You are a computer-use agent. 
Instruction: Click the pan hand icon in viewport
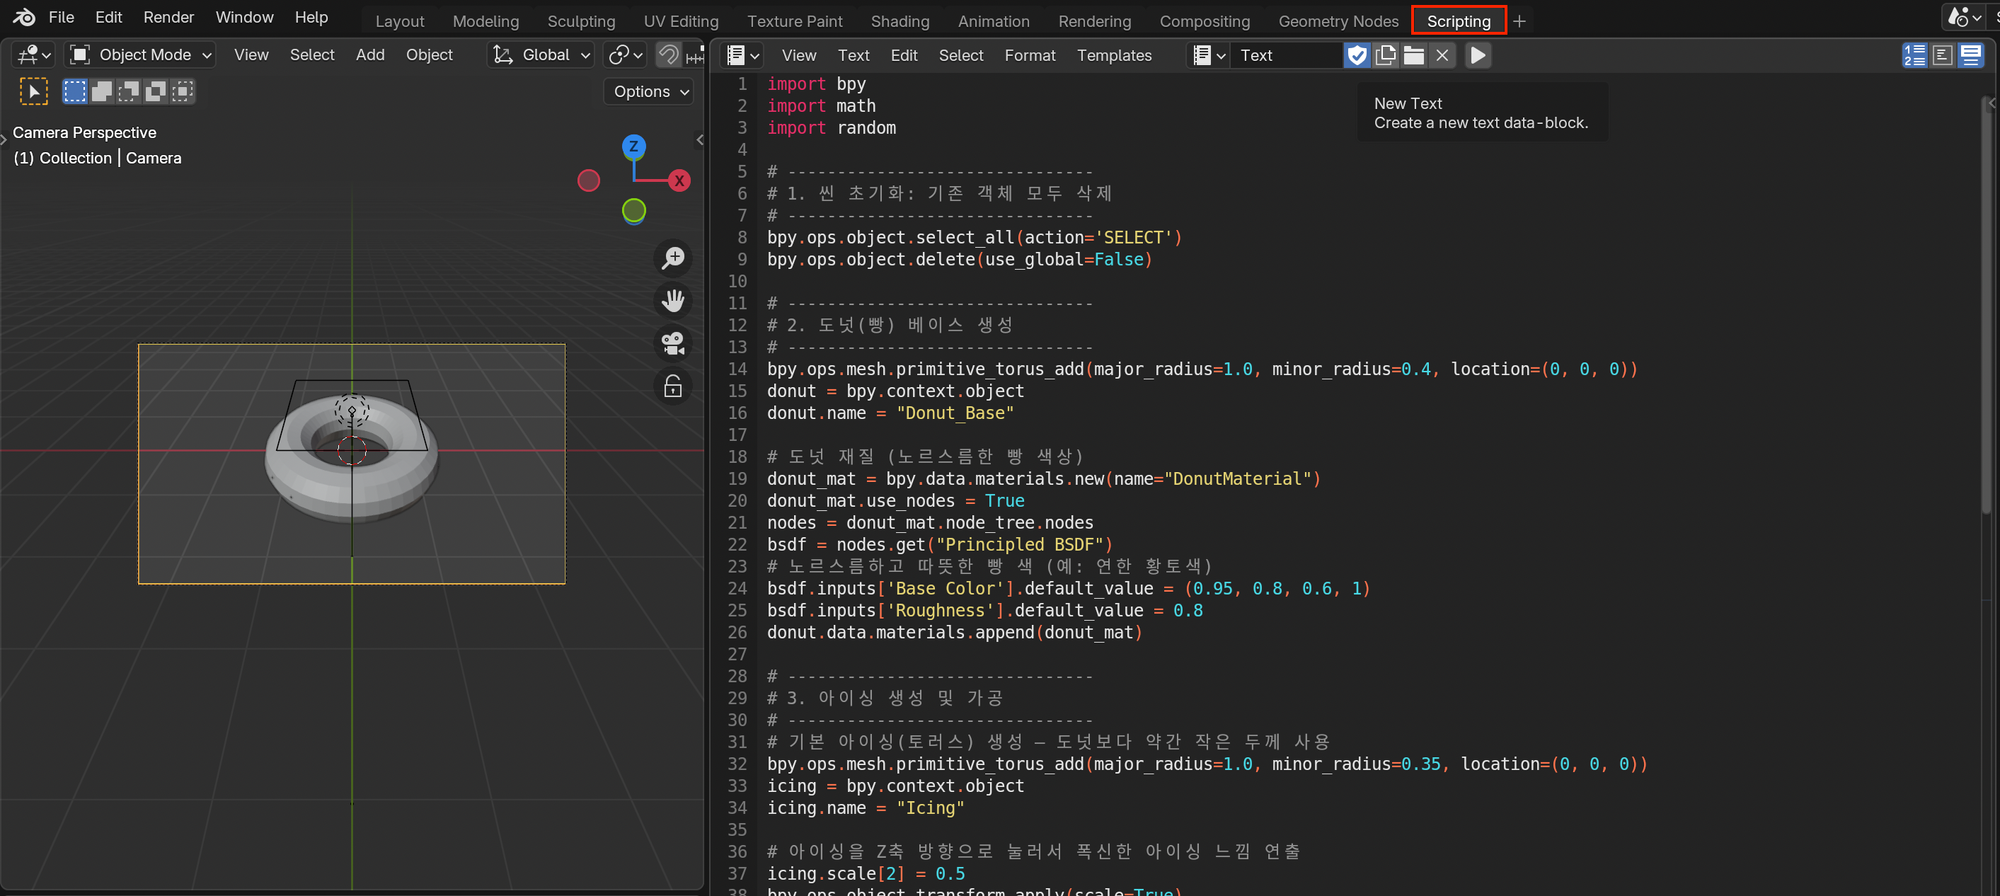point(673,301)
